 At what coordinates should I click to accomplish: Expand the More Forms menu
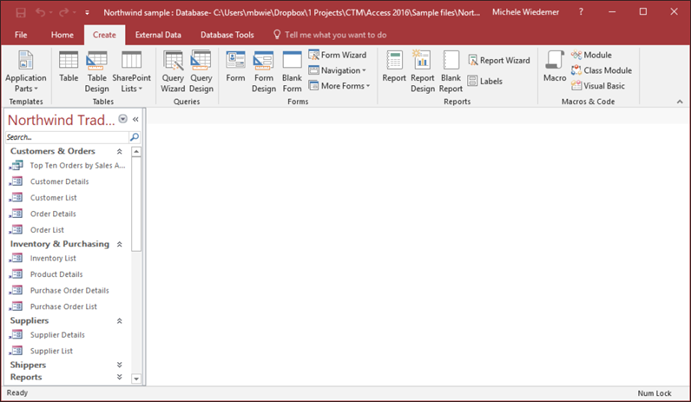(x=339, y=86)
